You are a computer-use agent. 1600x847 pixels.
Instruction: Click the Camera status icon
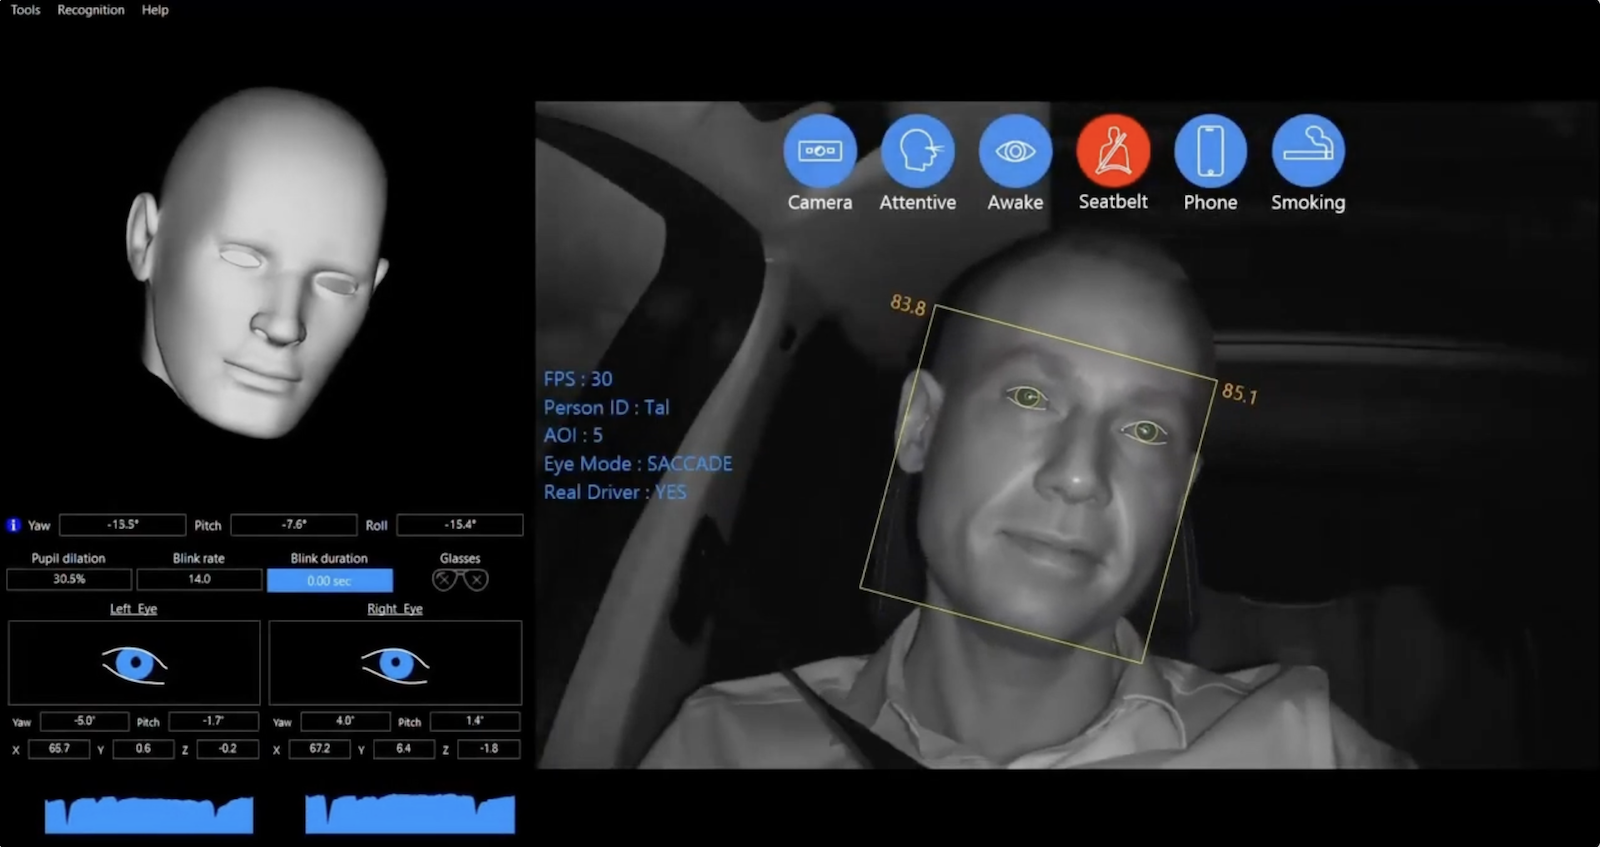(820, 151)
